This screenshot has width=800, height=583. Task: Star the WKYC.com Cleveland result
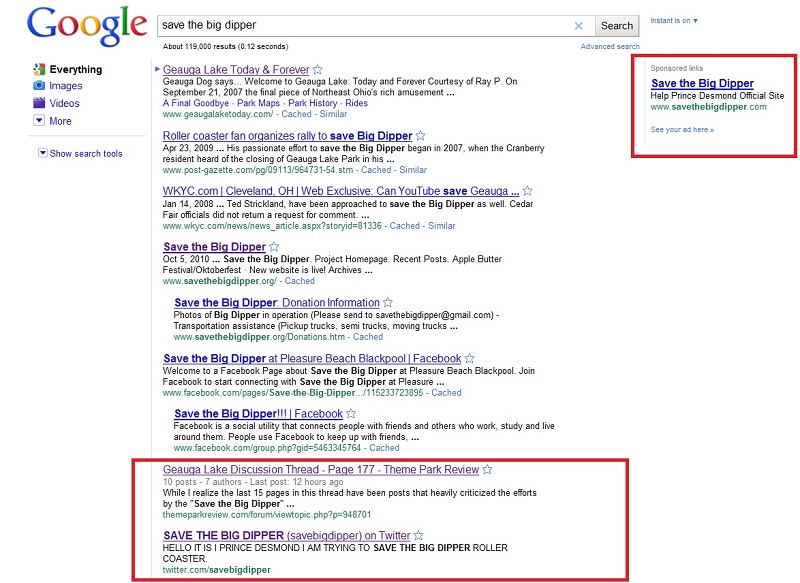[x=528, y=191]
